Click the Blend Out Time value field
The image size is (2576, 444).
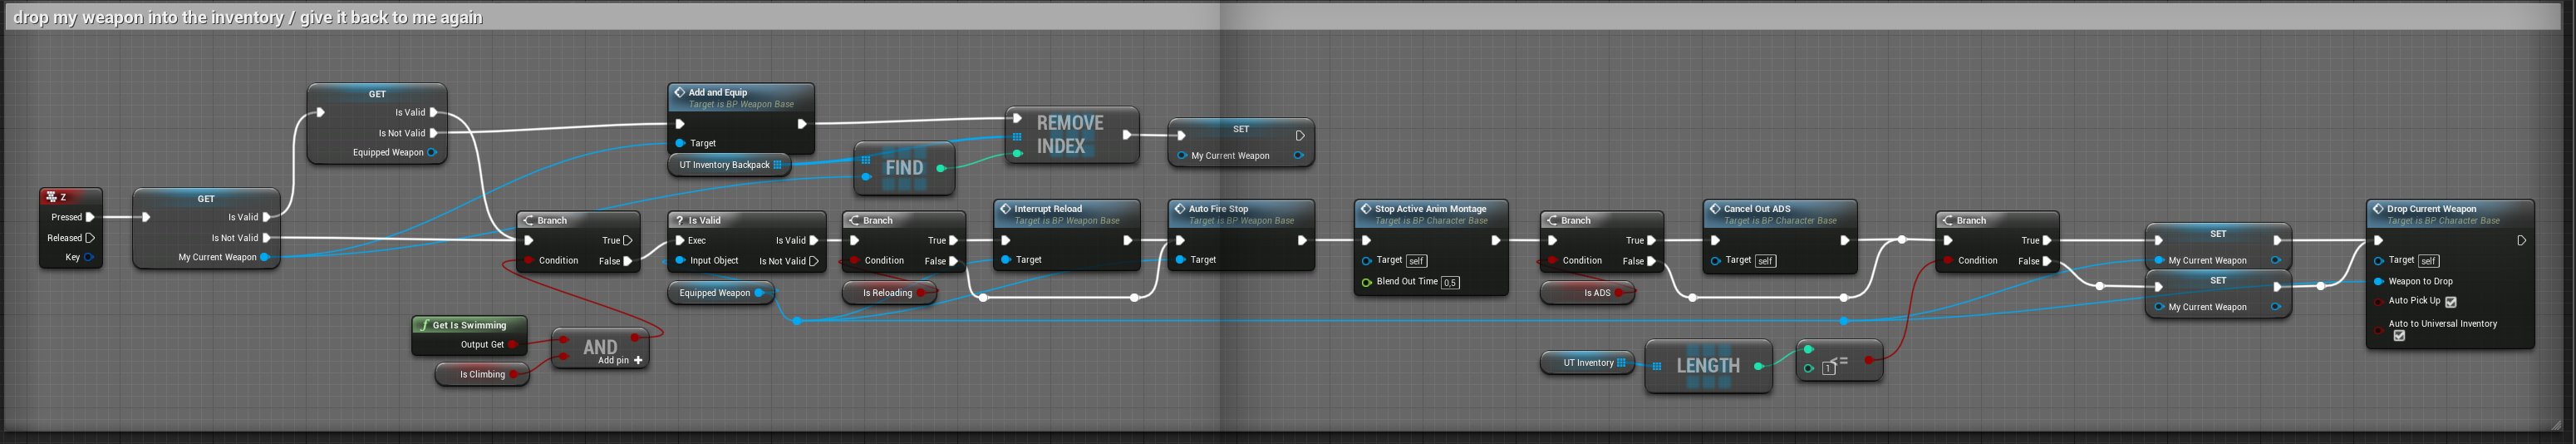[x=1450, y=283]
